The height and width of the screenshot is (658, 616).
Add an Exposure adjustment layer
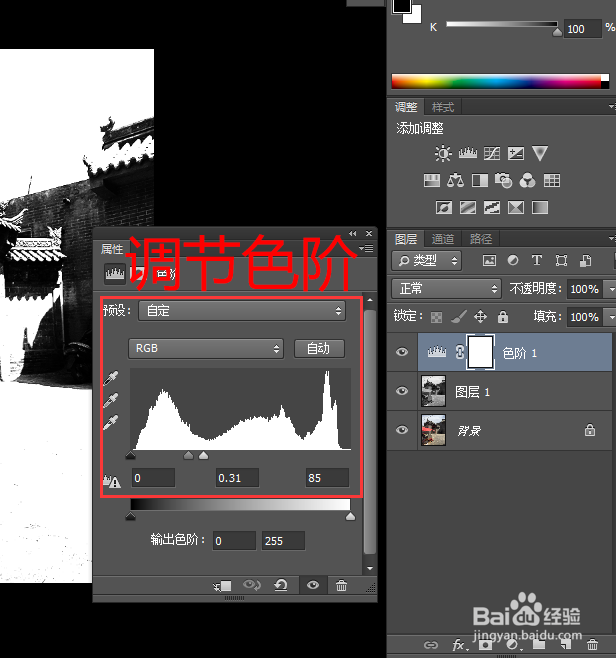click(x=516, y=154)
